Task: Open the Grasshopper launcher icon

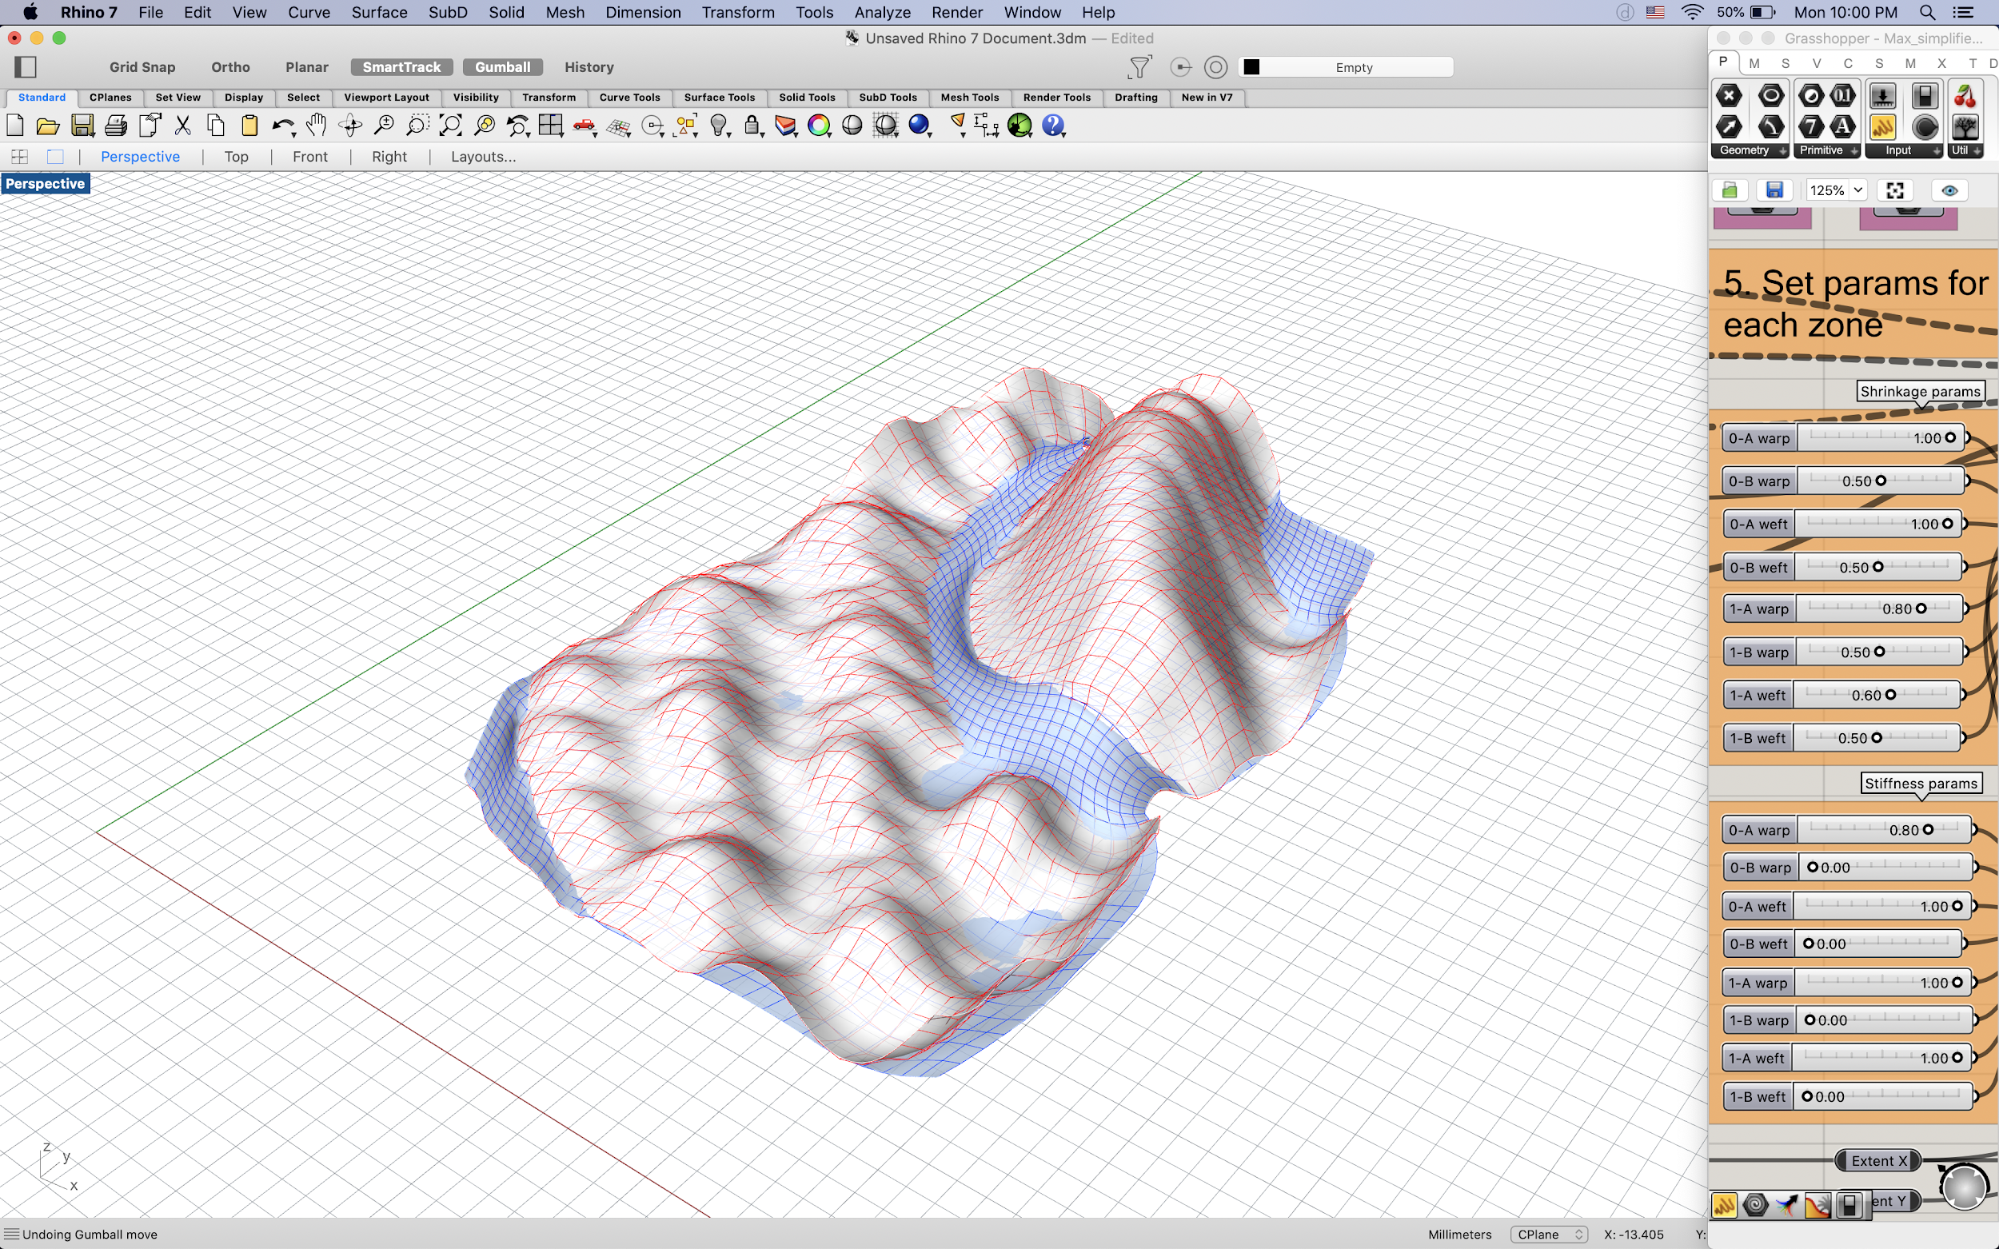Action: coord(1019,125)
